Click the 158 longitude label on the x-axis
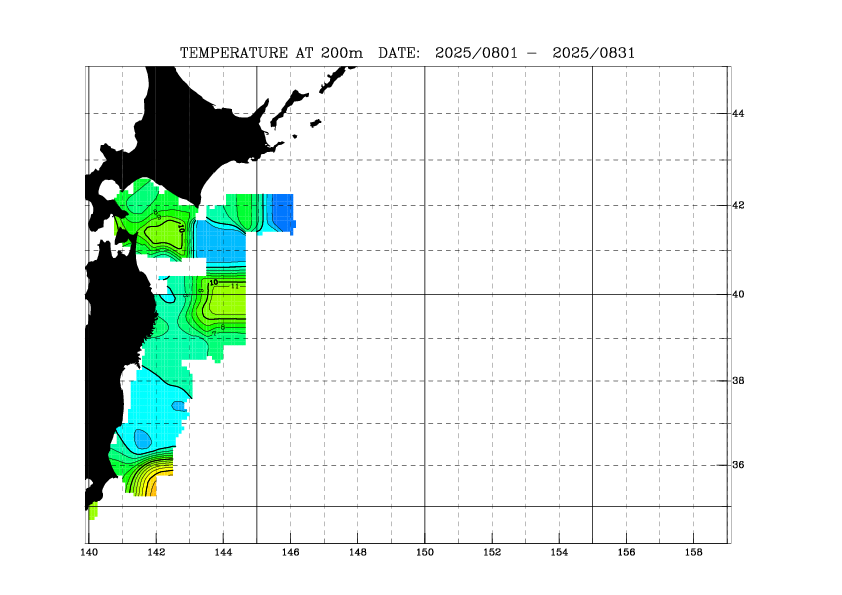This screenshot has width=842, height=595. (x=693, y=552)
